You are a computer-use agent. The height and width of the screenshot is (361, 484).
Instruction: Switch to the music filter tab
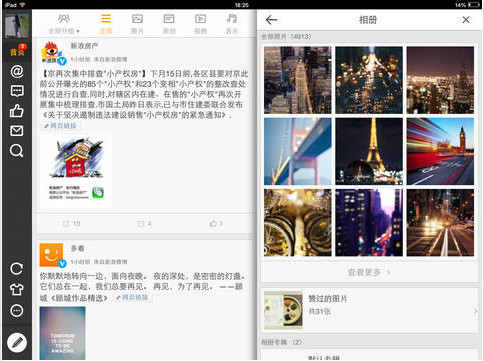[x=232, y=24]
